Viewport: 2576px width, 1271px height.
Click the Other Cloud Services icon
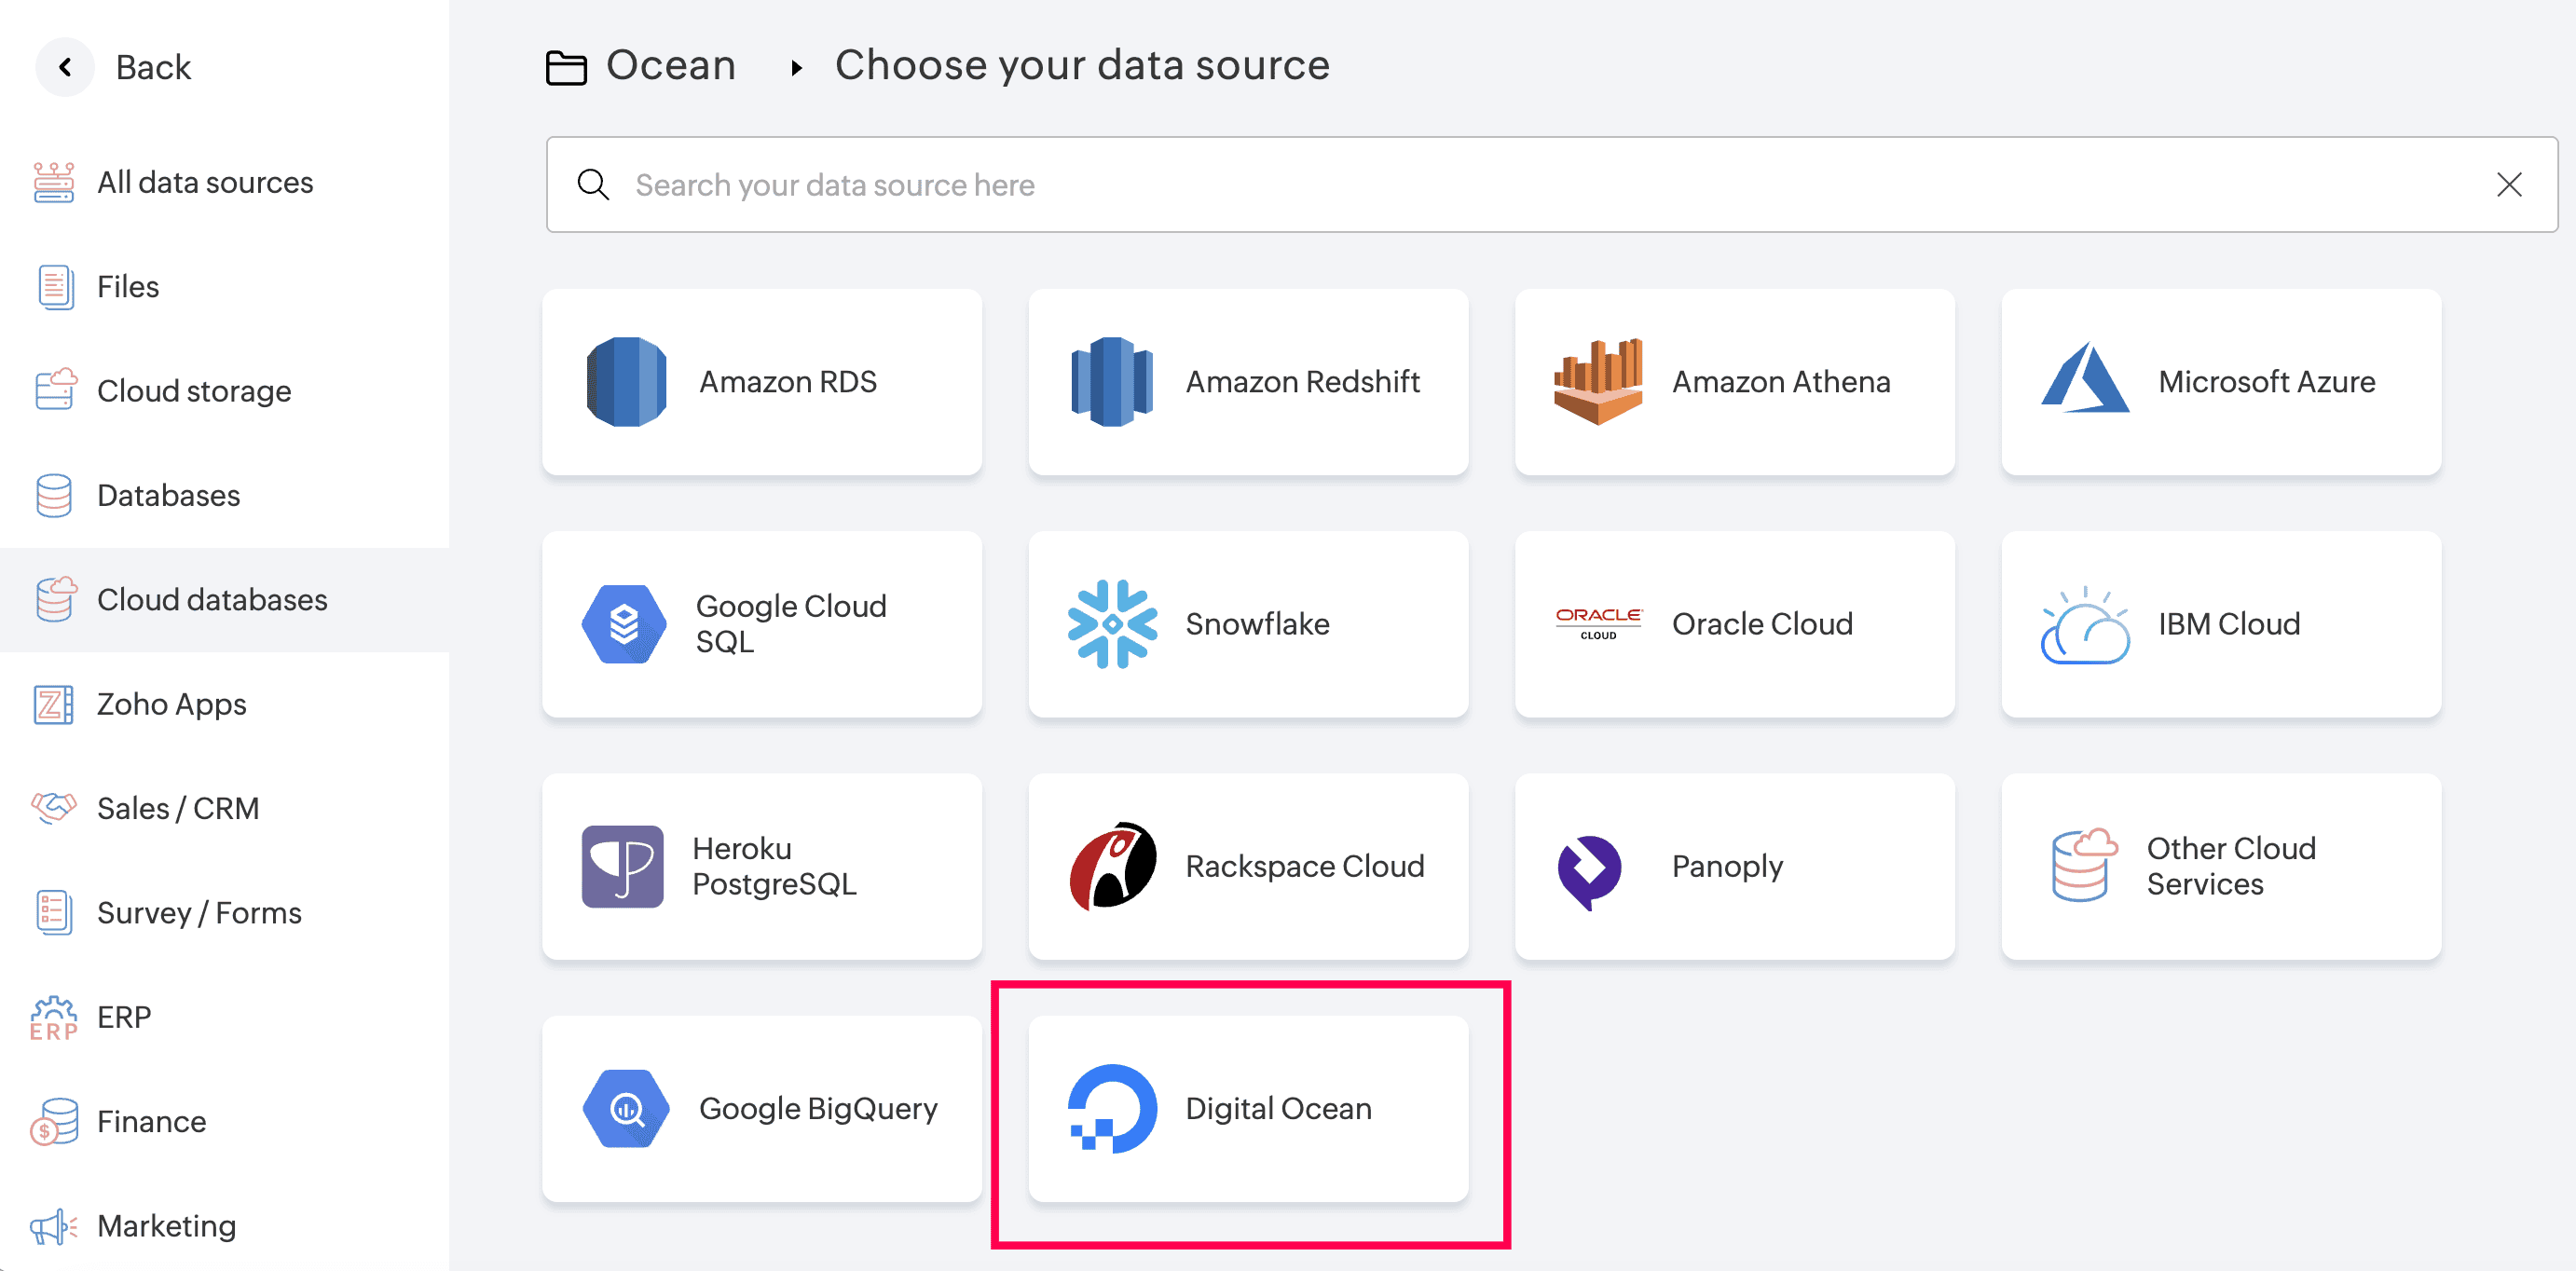[x=2084, y=865]
